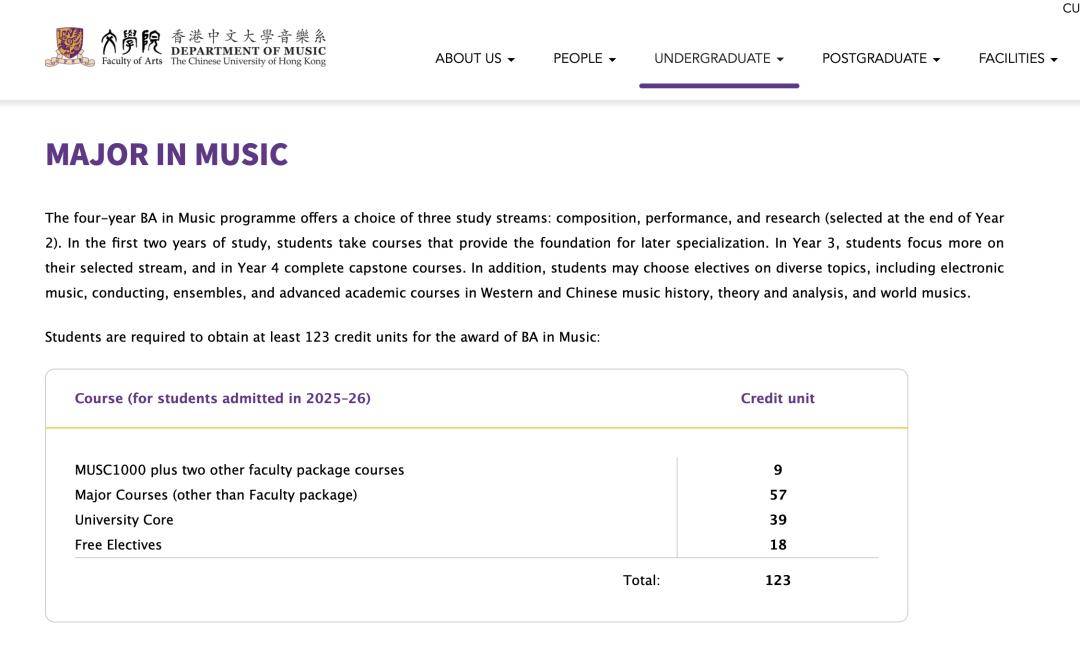
Task: Click the caret arrow beside ABOUT US
Action: point(511,60)
